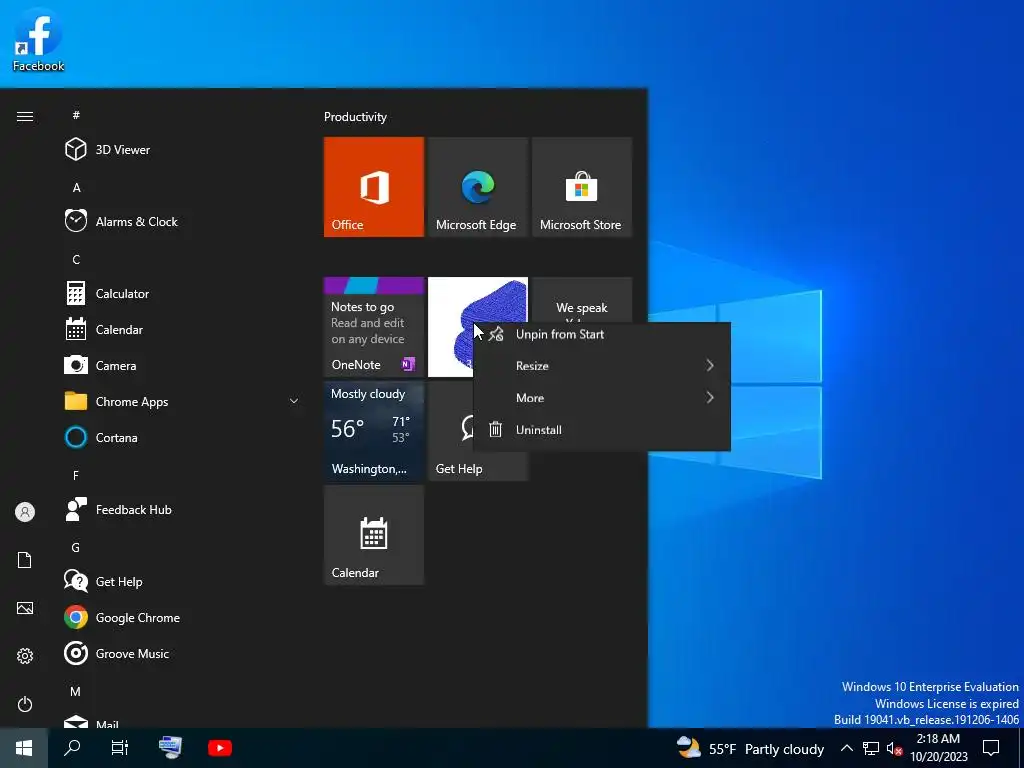Select Unpin from Start
This screenshot has height=768, width=1024.
601,334
